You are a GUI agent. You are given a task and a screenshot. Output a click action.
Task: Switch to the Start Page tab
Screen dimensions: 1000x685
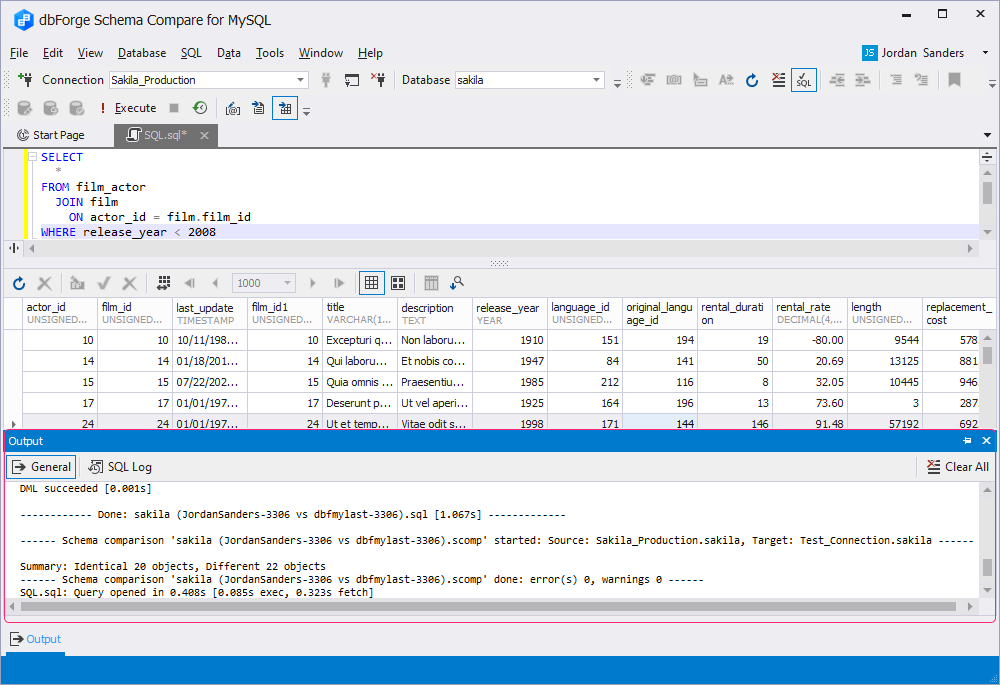[51, 135]
